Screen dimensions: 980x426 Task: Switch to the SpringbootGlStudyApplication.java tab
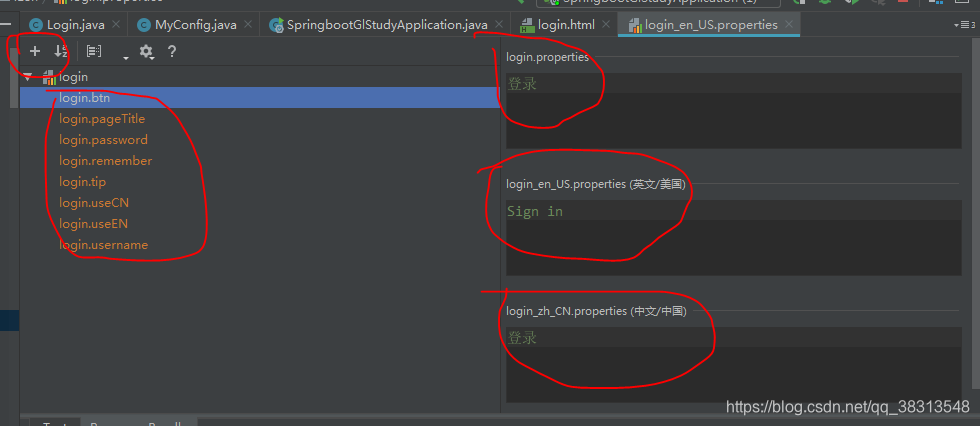(387, 25)
